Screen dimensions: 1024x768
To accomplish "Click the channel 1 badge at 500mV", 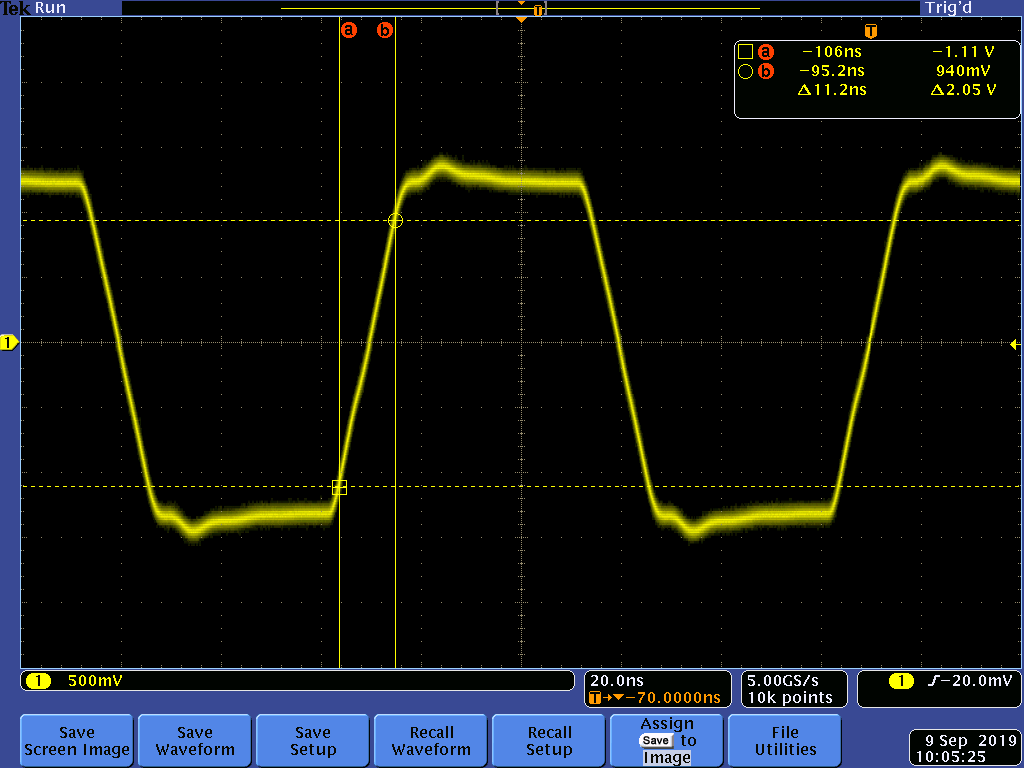I will click(x=38, y=681).
